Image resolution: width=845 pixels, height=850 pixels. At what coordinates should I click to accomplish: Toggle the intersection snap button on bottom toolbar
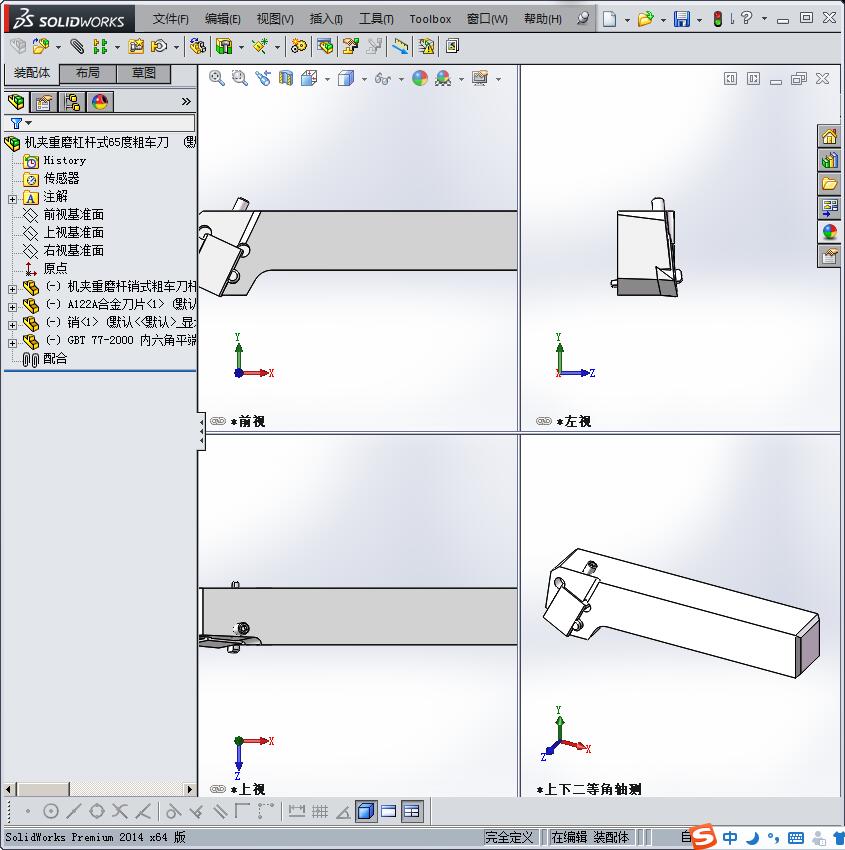pyautogui.click(x=120, y=812)
